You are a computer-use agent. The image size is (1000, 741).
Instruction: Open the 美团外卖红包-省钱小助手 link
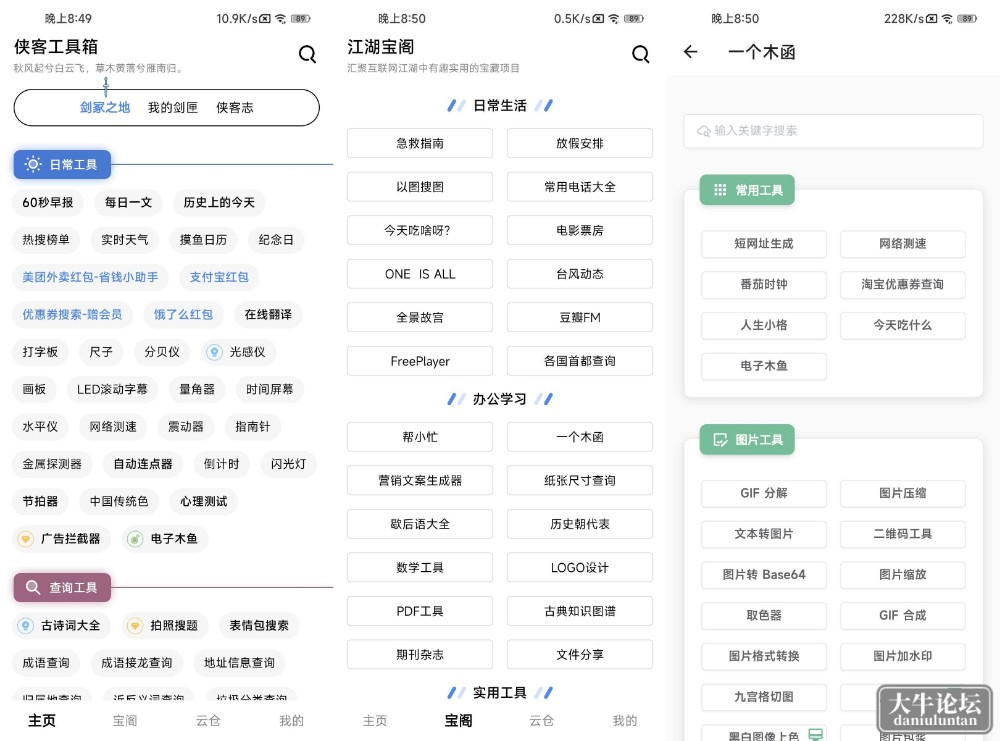(x=90, y=277)
